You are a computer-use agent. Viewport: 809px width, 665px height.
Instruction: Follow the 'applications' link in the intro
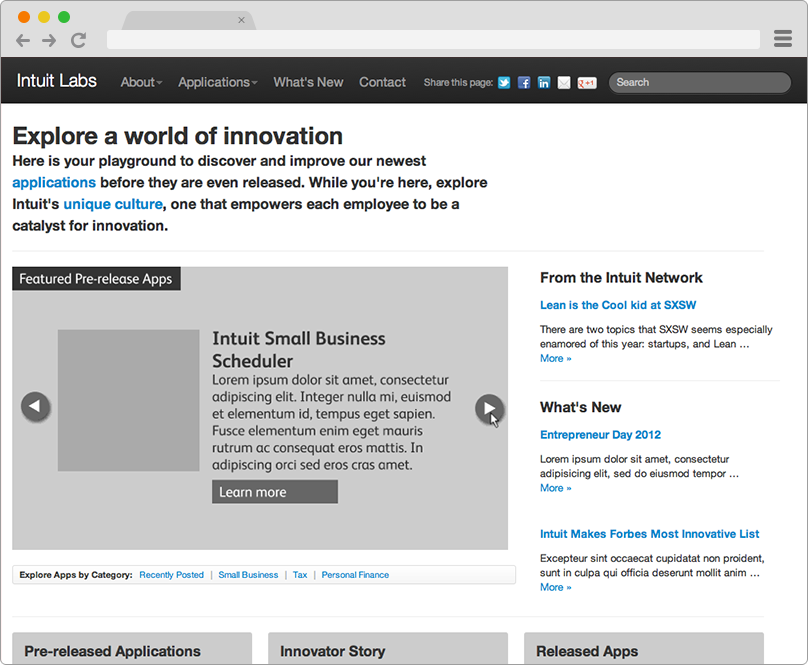(54, 183)
